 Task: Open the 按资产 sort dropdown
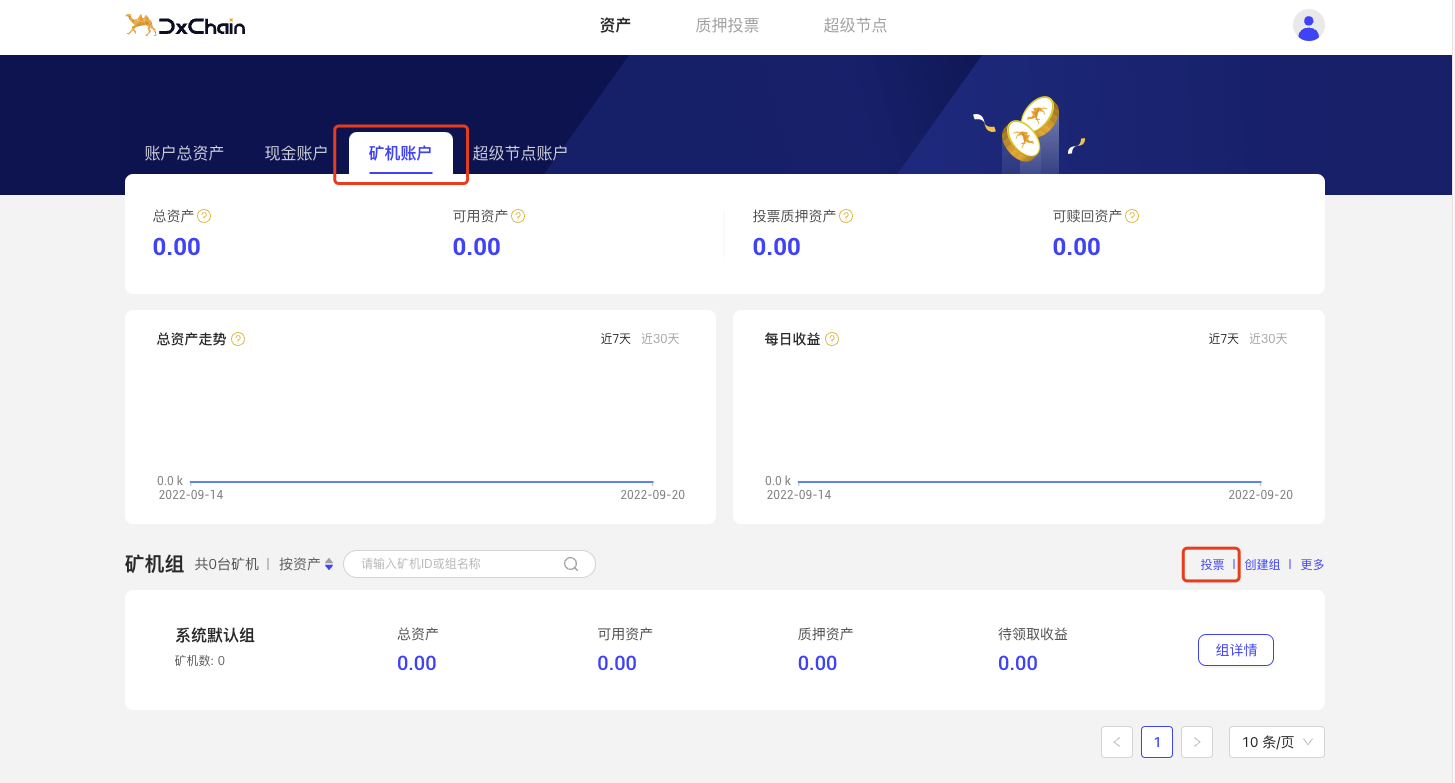tap(306, 564)
